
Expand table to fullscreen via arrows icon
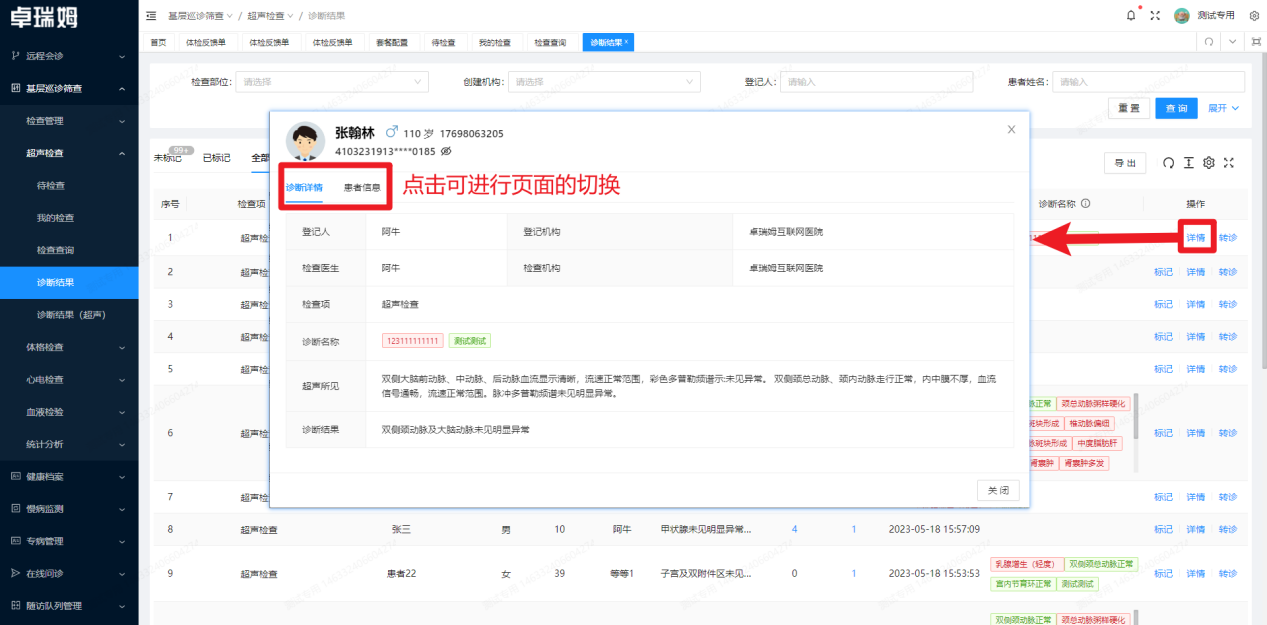1229,163
